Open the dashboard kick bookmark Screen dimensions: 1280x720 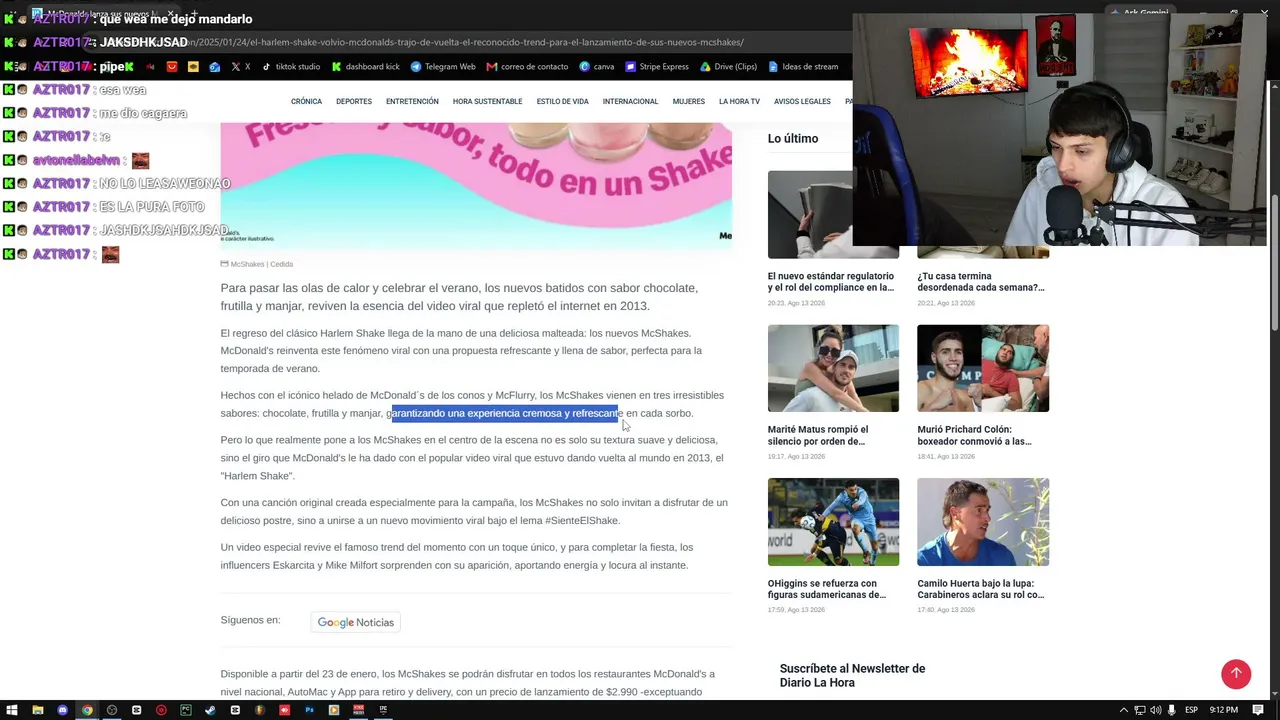pos(366,67)
